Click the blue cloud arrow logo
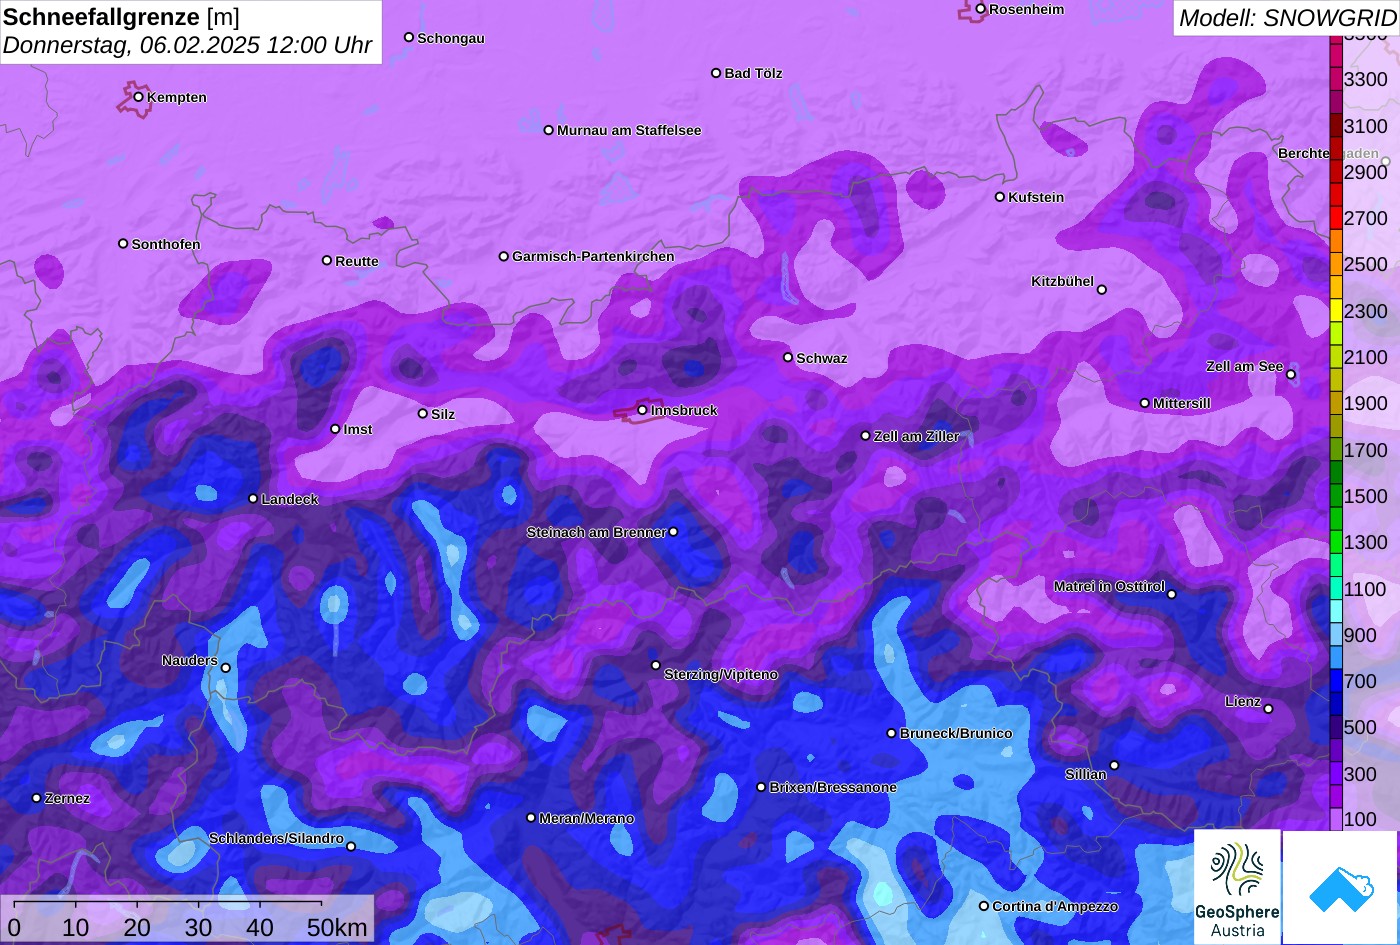Image resolution: width=1400 pixels, height=945 pixels. (1340, 887)
